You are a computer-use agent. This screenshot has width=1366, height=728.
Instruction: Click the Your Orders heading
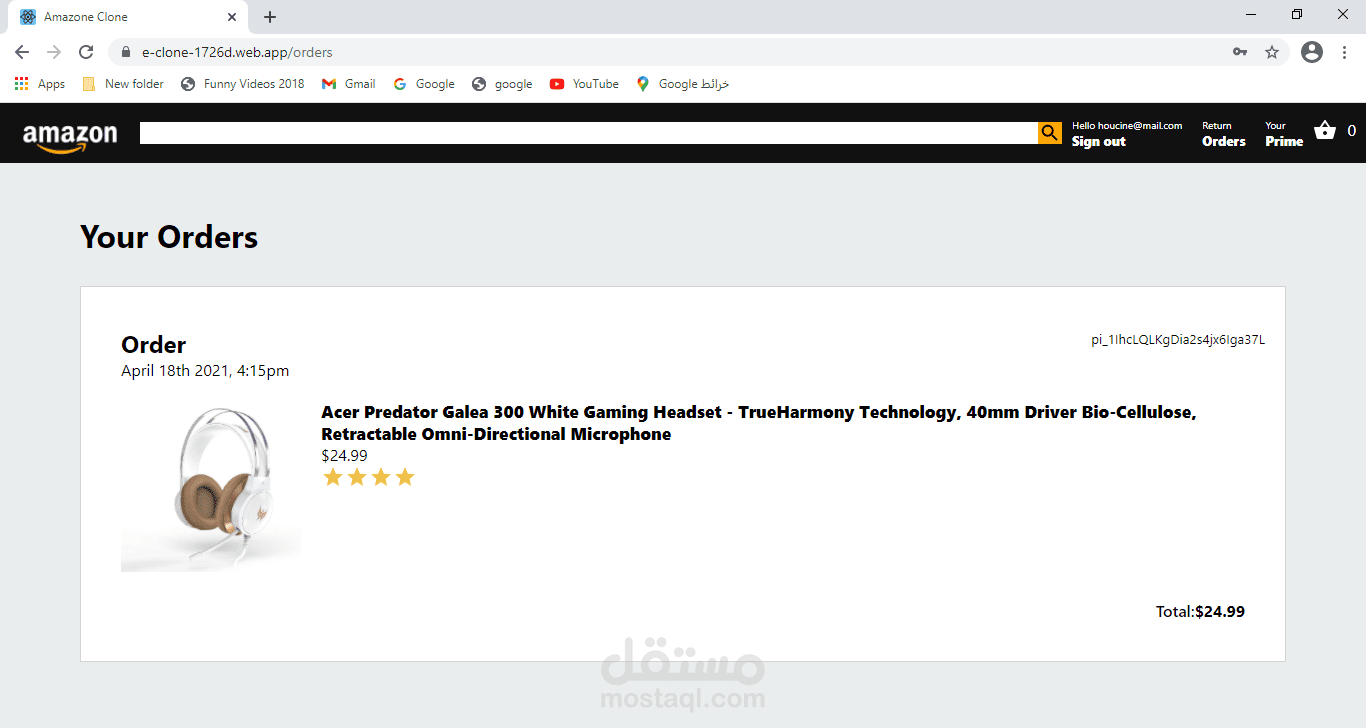tap(169, 237)
